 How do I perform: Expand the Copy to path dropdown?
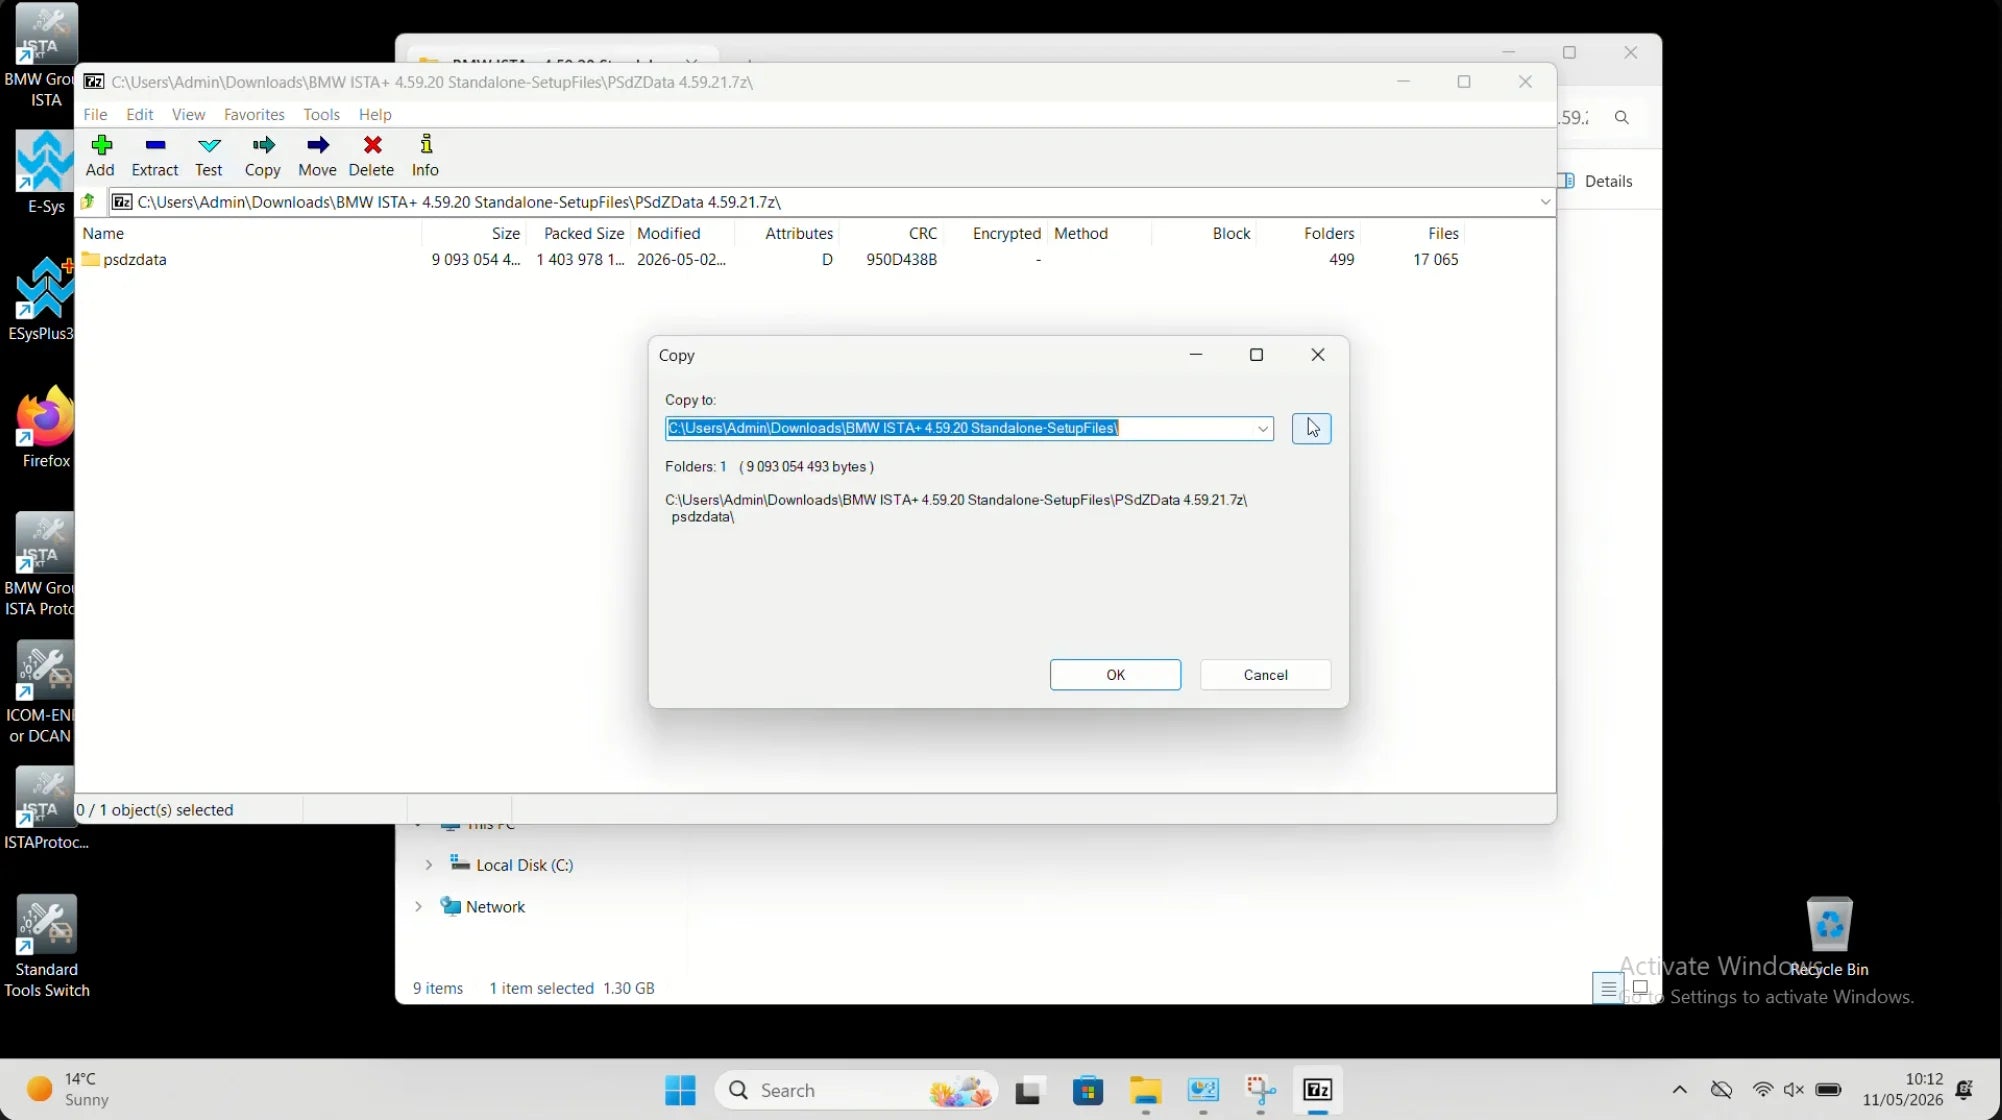coord(1263,428)
